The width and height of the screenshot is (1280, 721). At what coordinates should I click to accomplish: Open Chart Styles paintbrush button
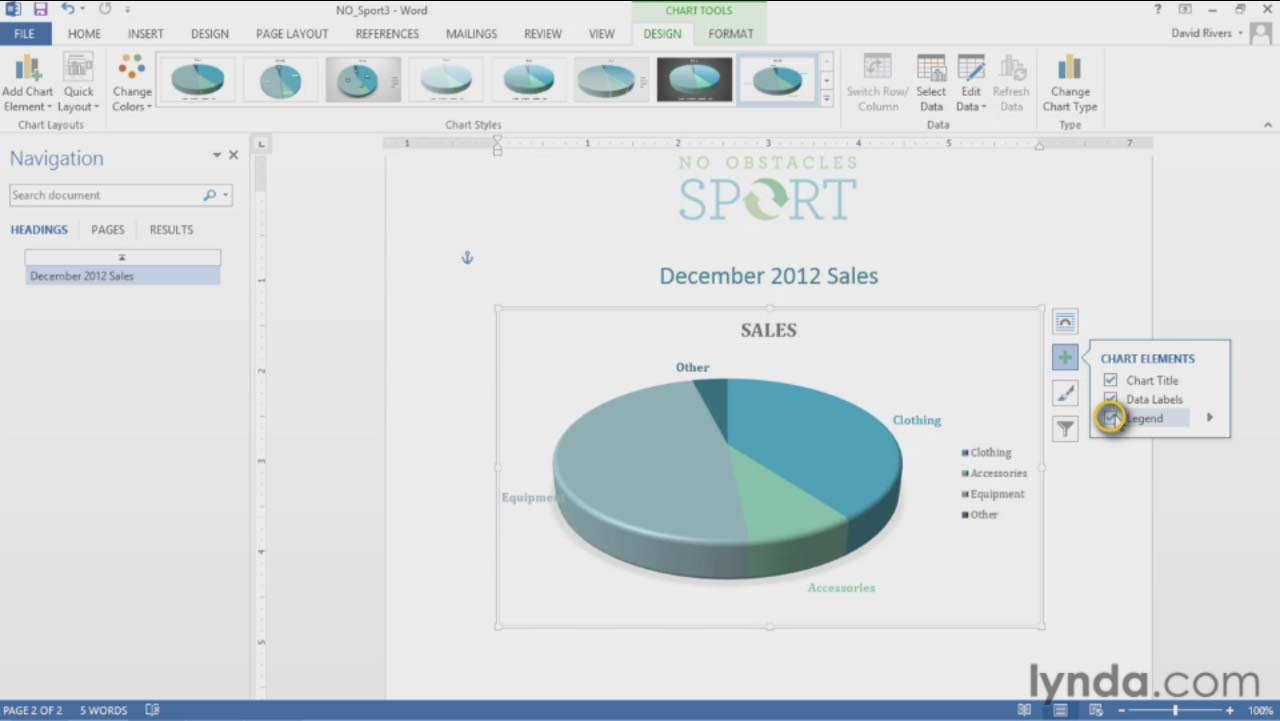click(x=1065, y=393)
